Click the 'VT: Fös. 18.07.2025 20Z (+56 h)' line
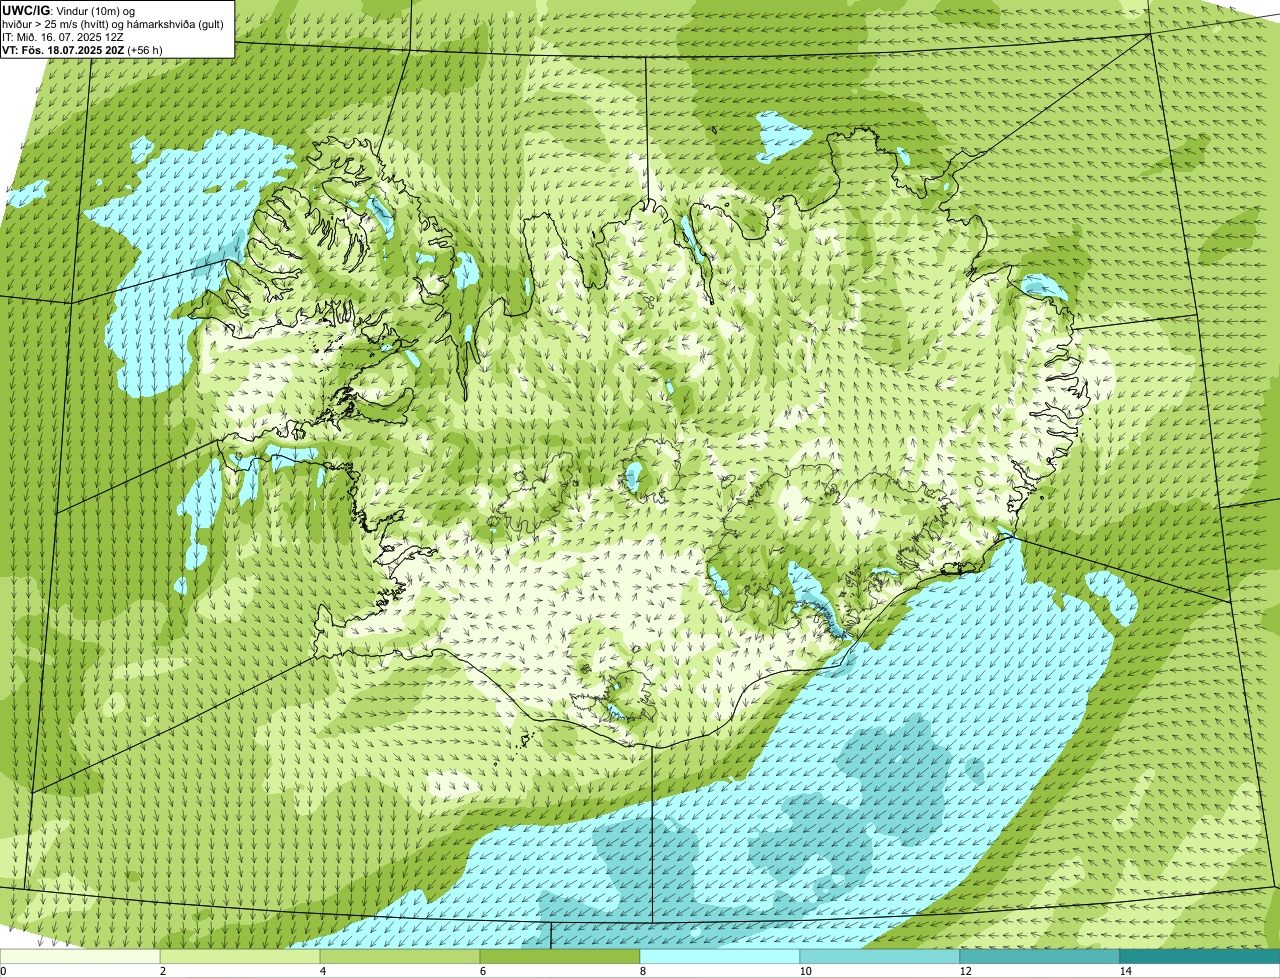Image resolution: width=1280 pixels, height=978 pixels. coord(82,49)
